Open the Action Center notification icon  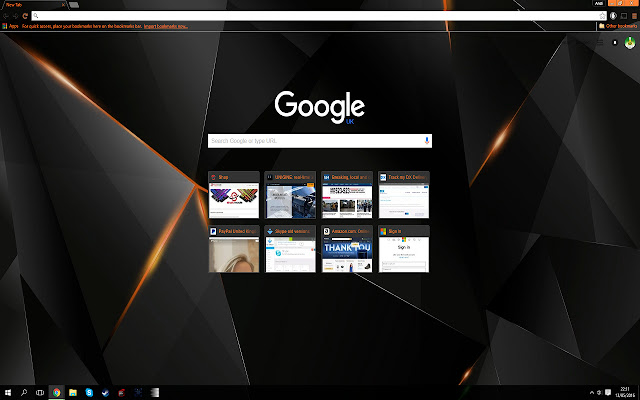(x=608, y=393)
